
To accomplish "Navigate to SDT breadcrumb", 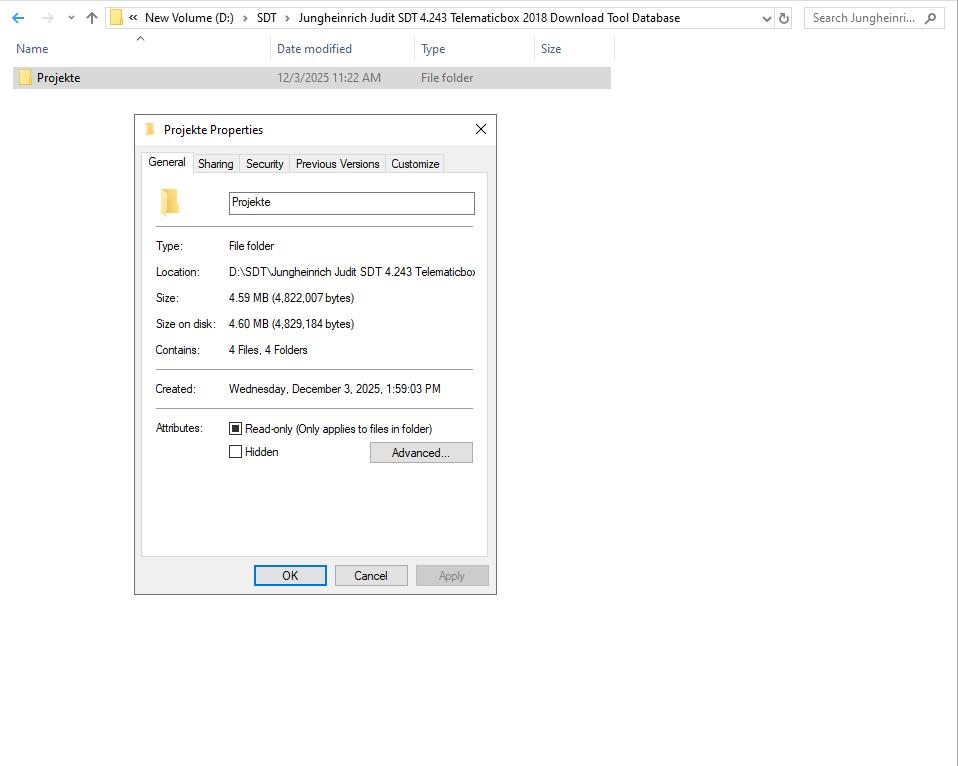I will click(266, 18).
